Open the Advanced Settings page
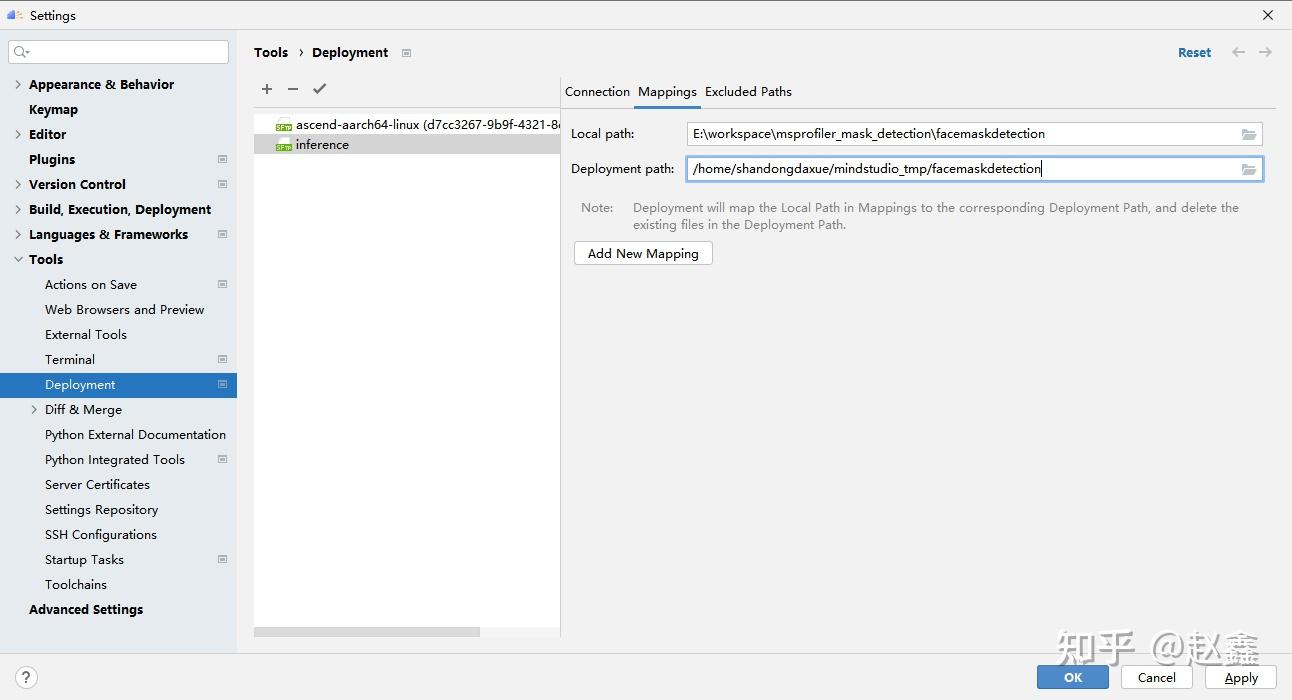1292x700 pixels. point(86,609)
